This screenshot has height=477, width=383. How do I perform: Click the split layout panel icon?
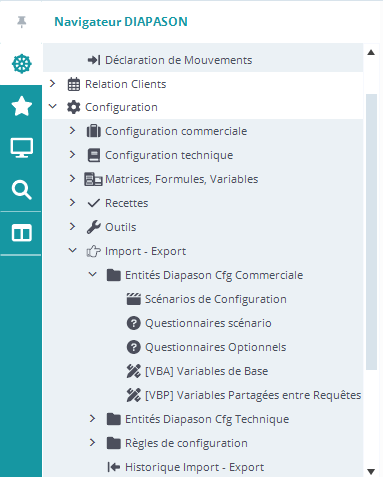(x=22, y=233)
